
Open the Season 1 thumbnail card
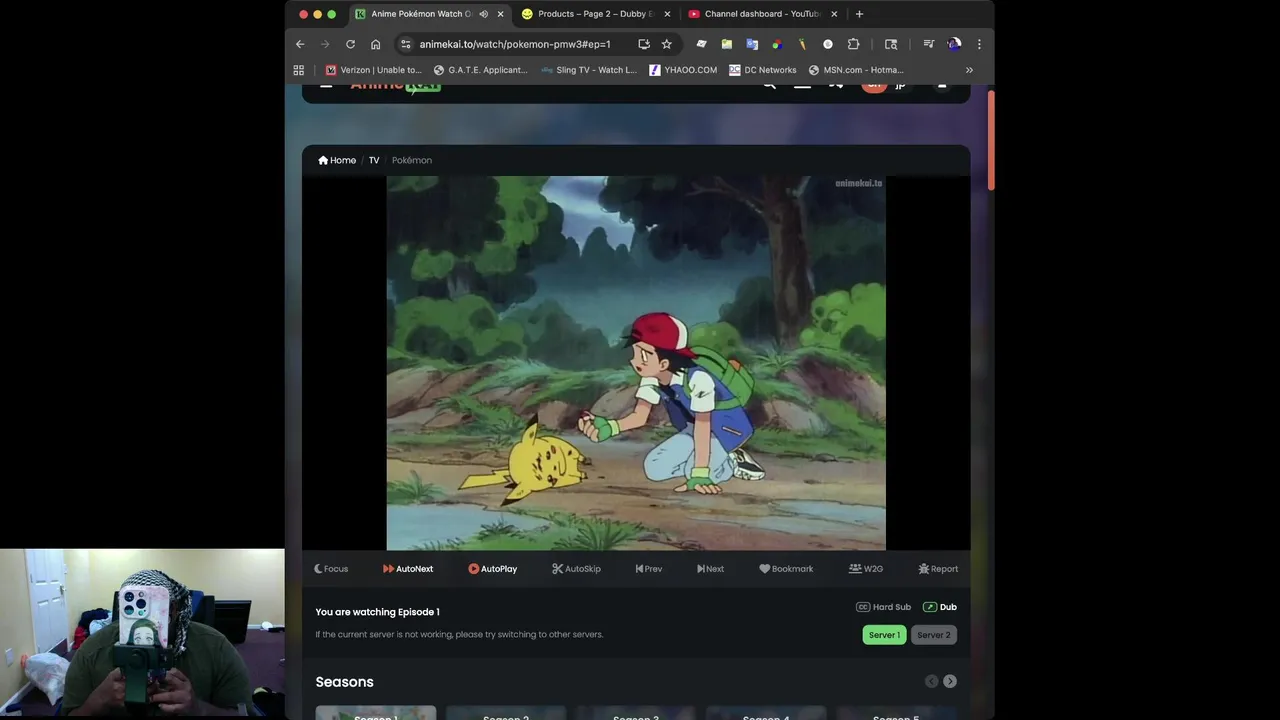coord(376,713)
